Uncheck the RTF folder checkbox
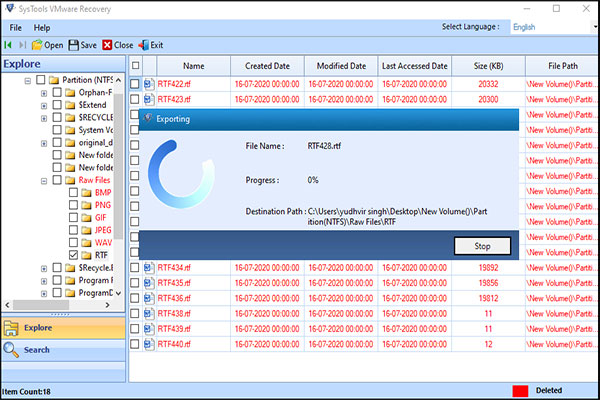The width and height of the screenshot is (600, 400). pos(73,255)
